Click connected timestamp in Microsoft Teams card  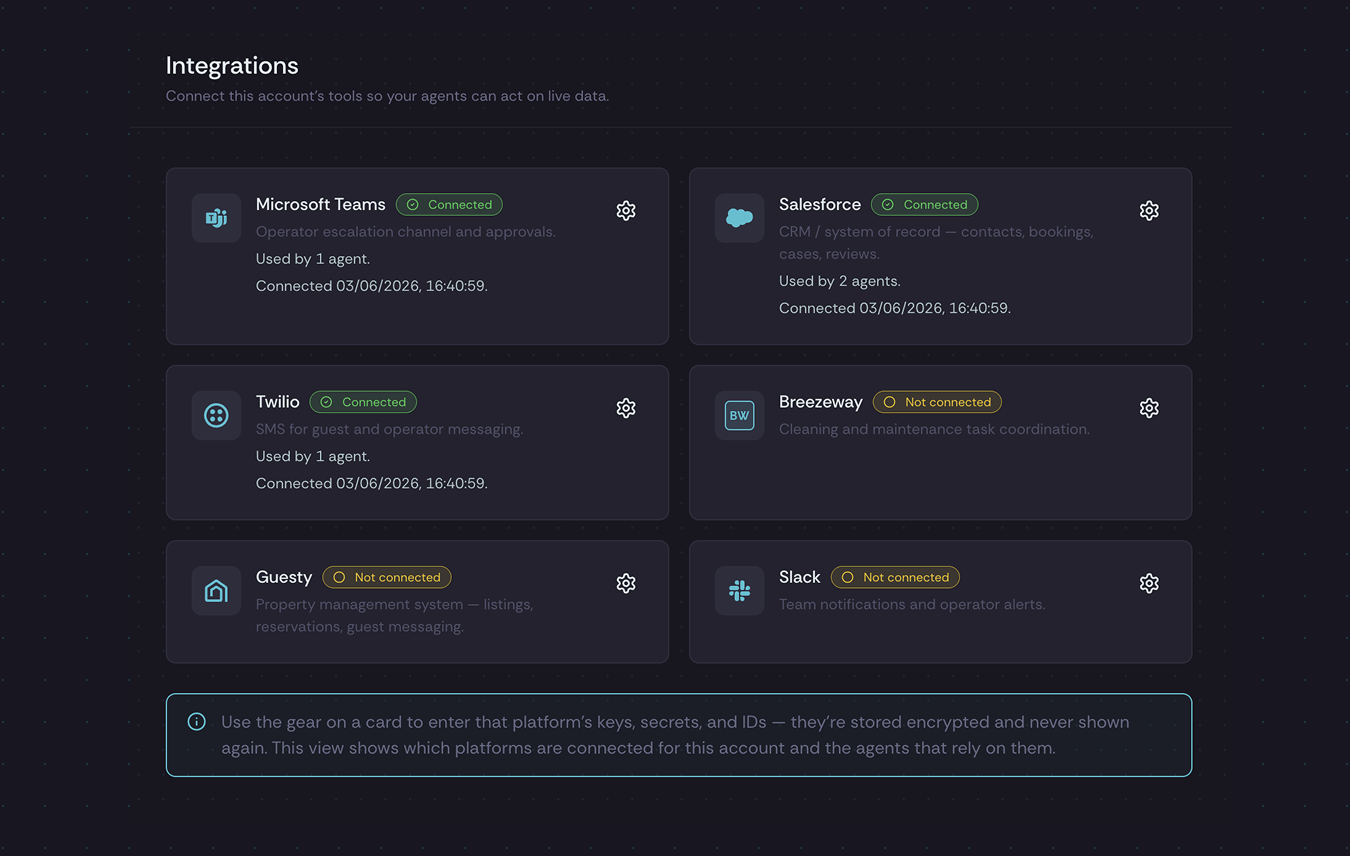coord(372,286)
